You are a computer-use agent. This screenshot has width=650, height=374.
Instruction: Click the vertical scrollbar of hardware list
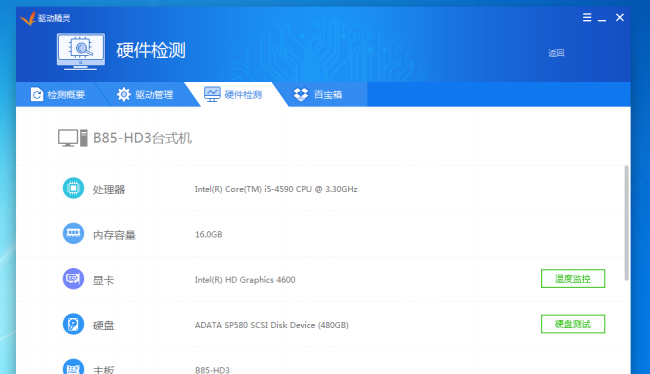626,223
